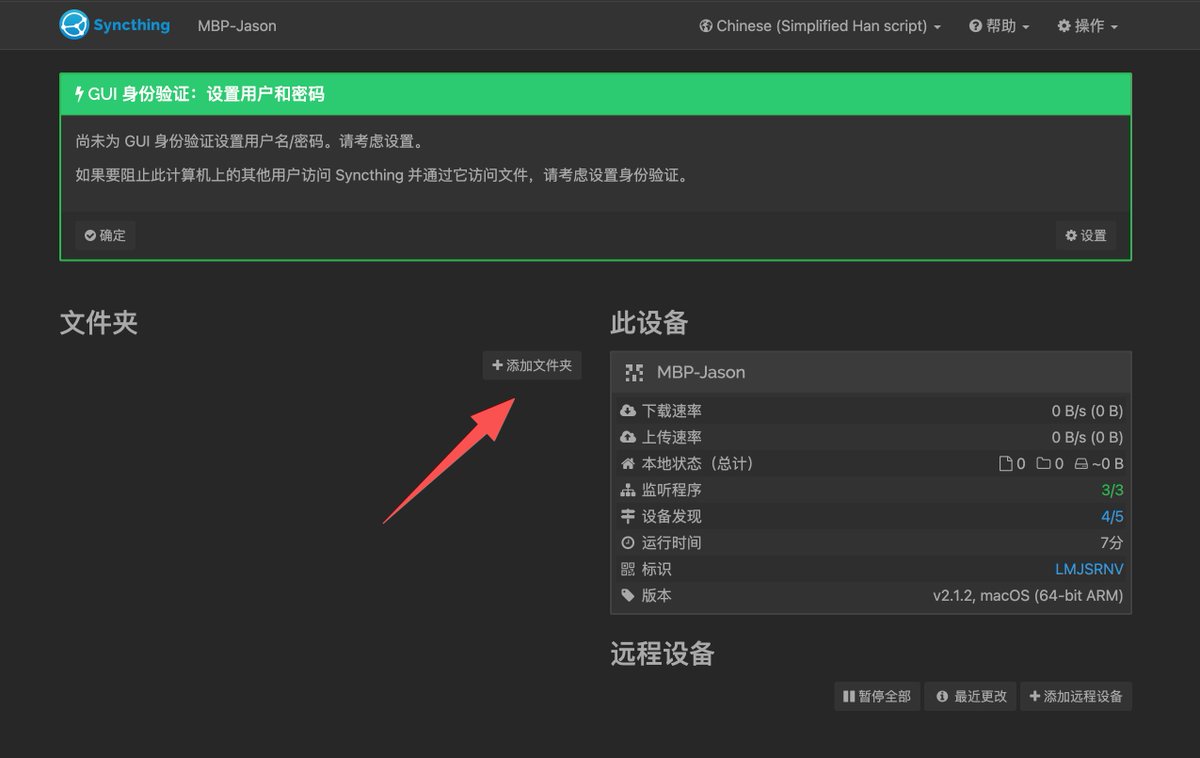Click the disk size icon showing ~0 B
Viewport: 1200px width, 758px height.
1080,463
